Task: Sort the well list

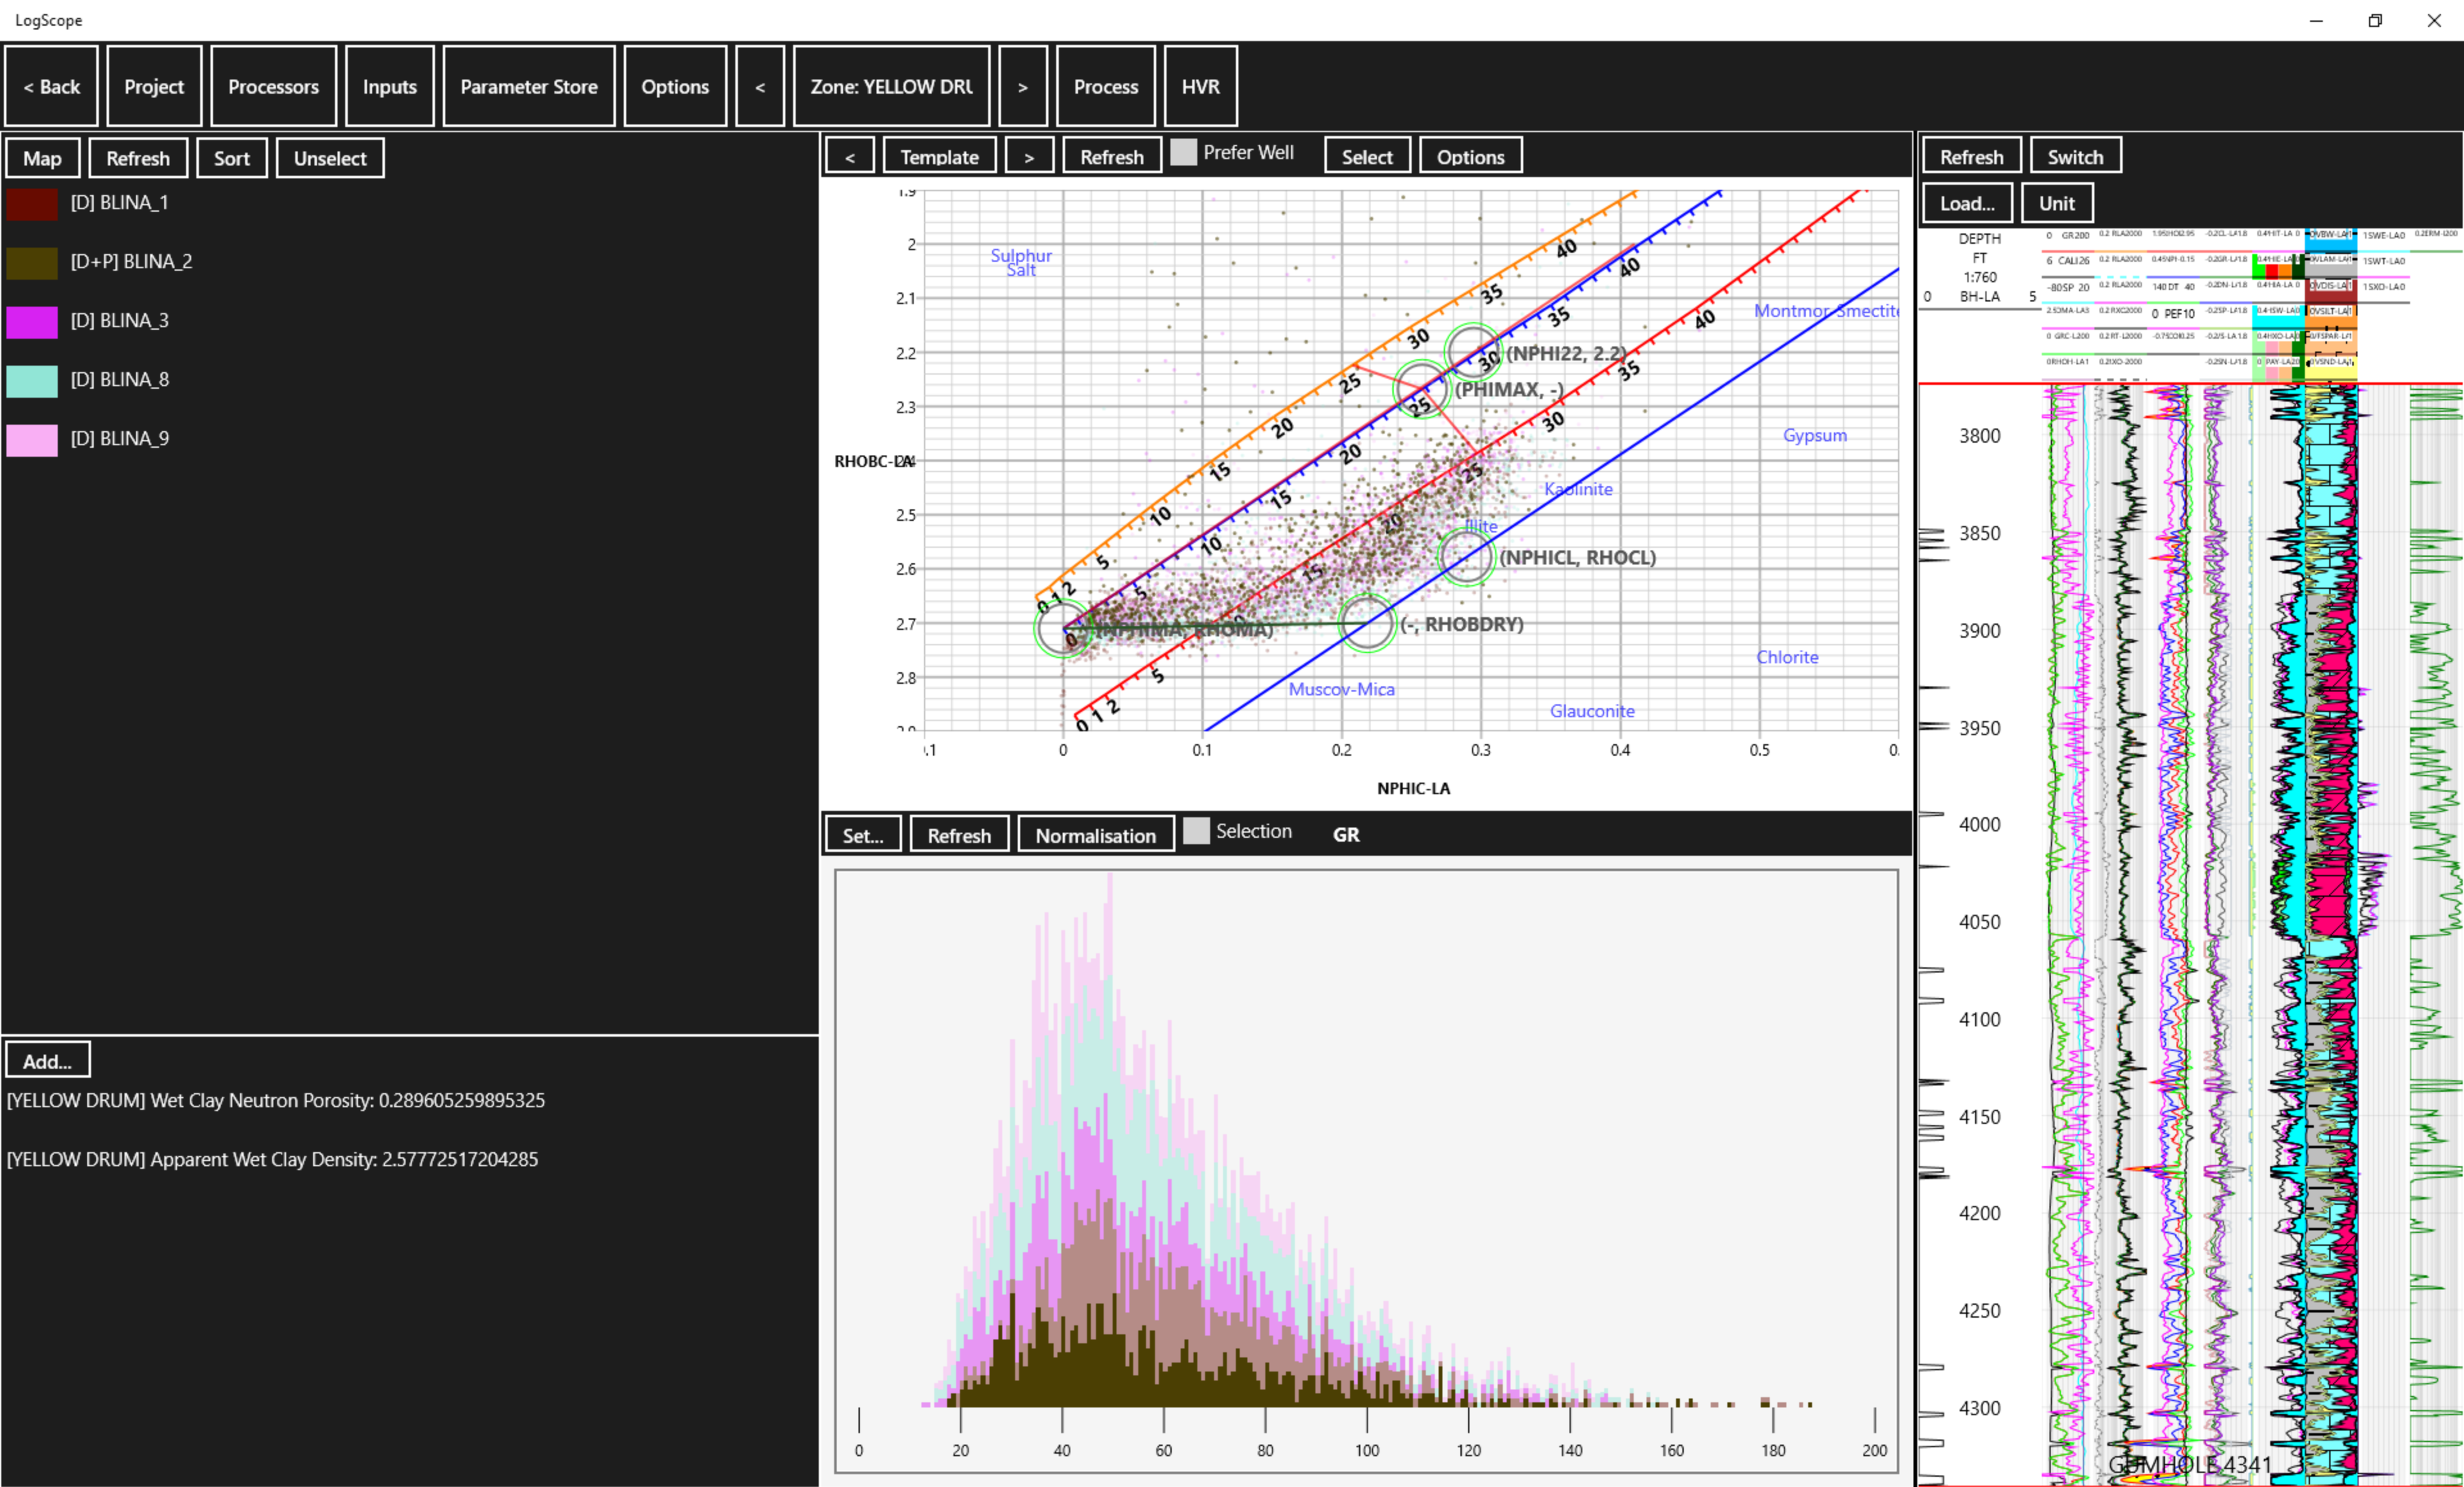Action: pyautogui.click(x=231, y=157)
